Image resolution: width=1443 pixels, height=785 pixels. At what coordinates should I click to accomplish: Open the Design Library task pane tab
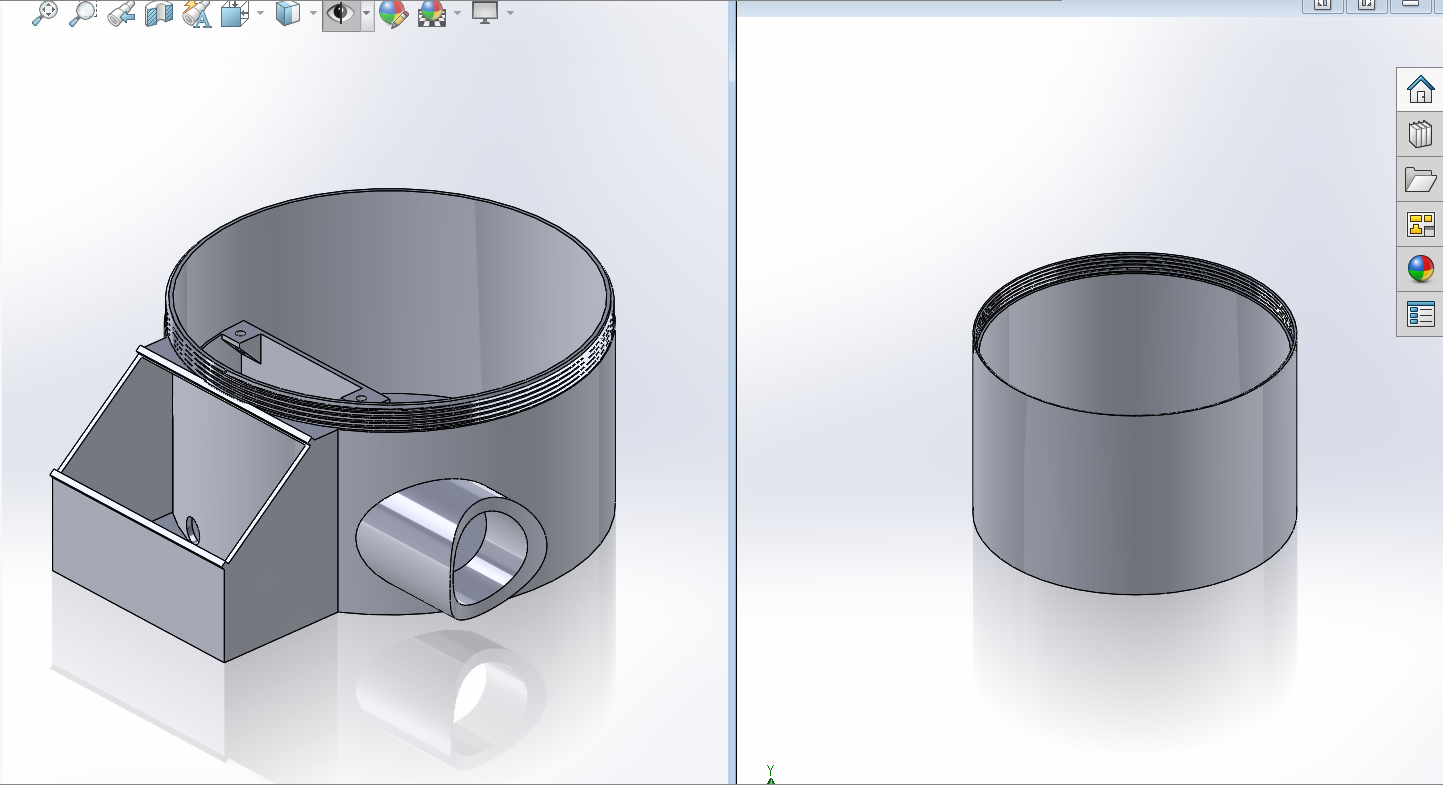pyautogui.click(x=1420, y=134)
